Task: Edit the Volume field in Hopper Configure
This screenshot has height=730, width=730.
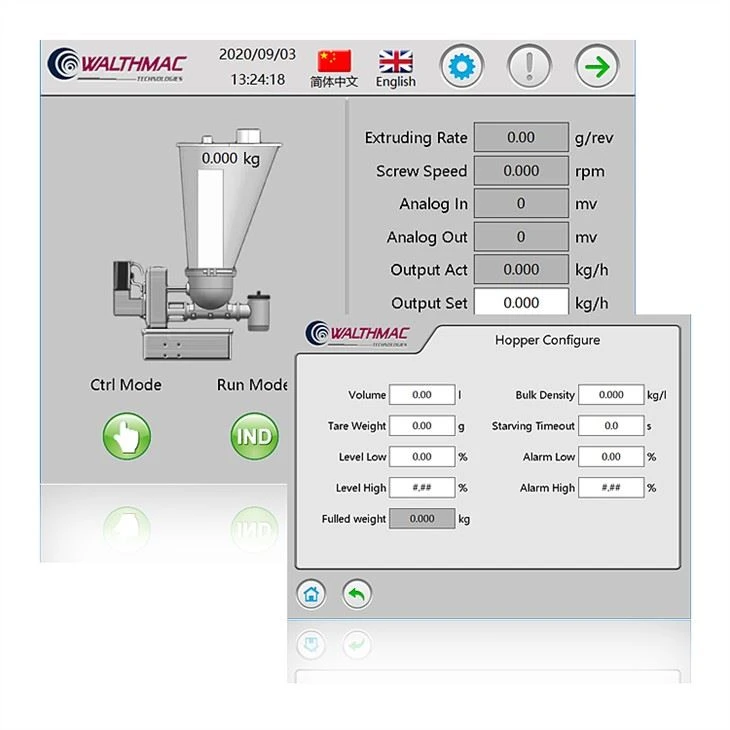Action: tap(422, 395)
